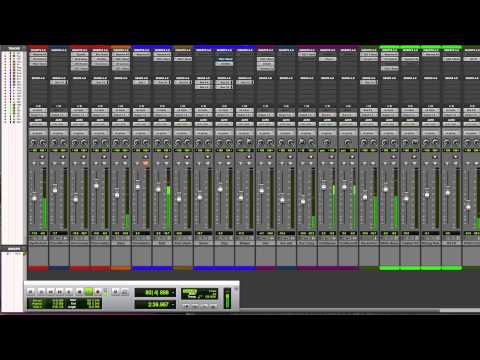Open the sub counter format dropdown arrow
480x360 pixels.
173,305
